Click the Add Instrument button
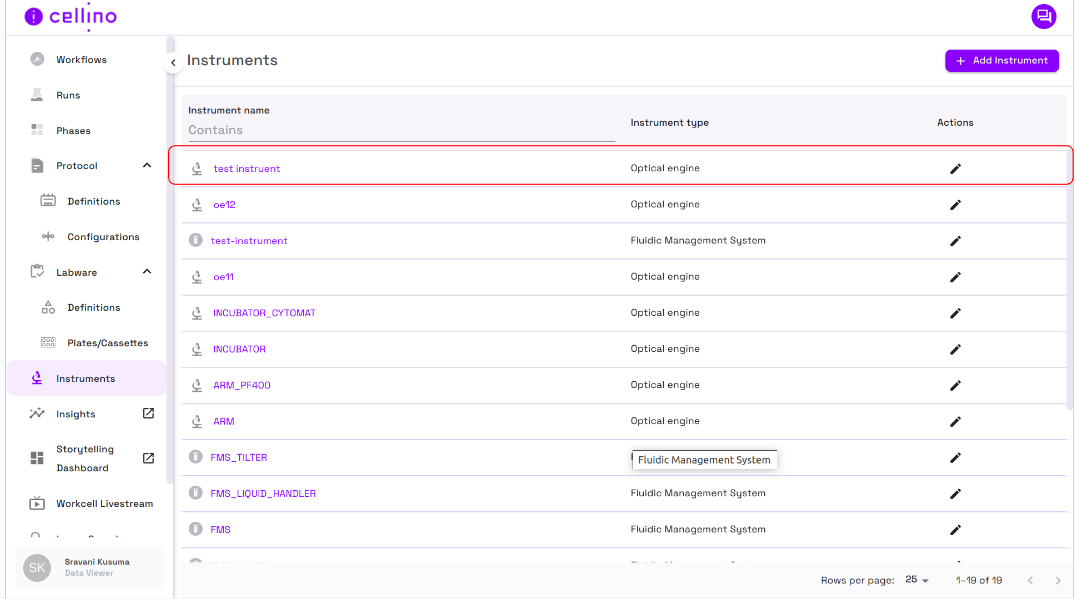 click(x=1001, y=61)
